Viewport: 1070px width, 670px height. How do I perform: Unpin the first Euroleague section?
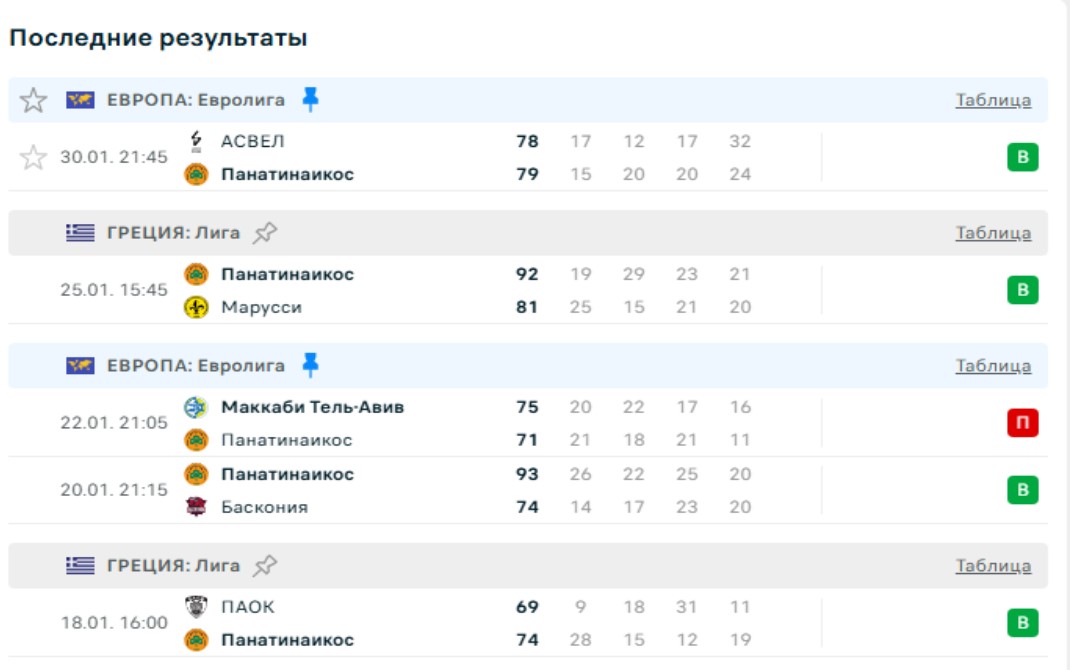tap(310, 99)
